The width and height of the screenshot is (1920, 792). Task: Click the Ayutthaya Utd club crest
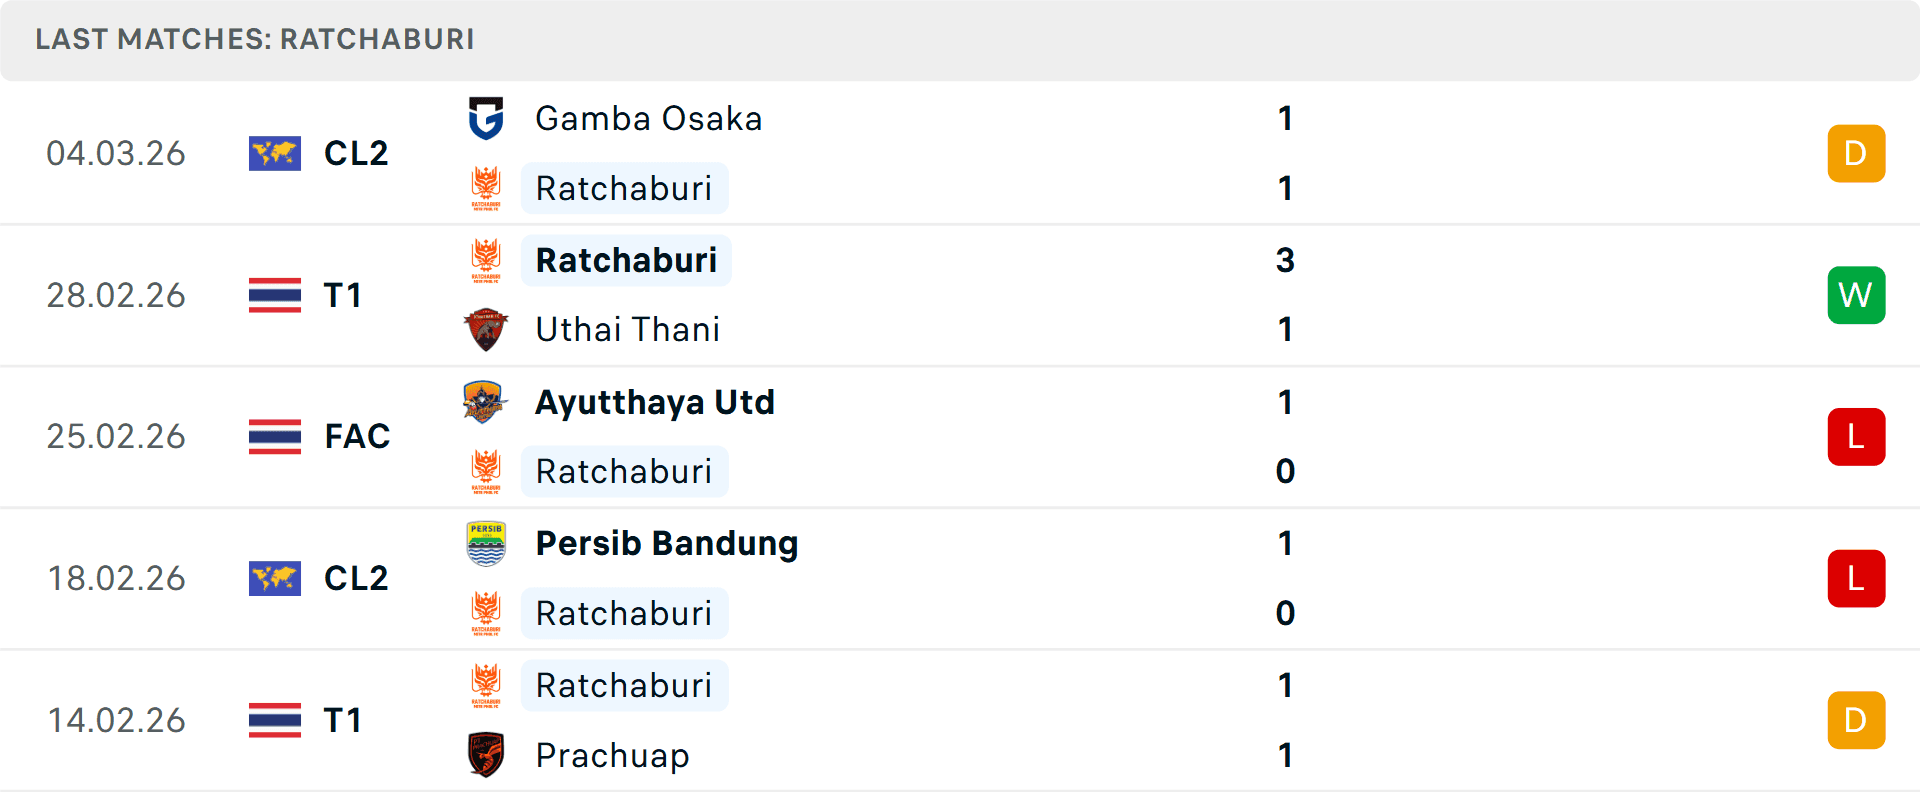(486, 402)
